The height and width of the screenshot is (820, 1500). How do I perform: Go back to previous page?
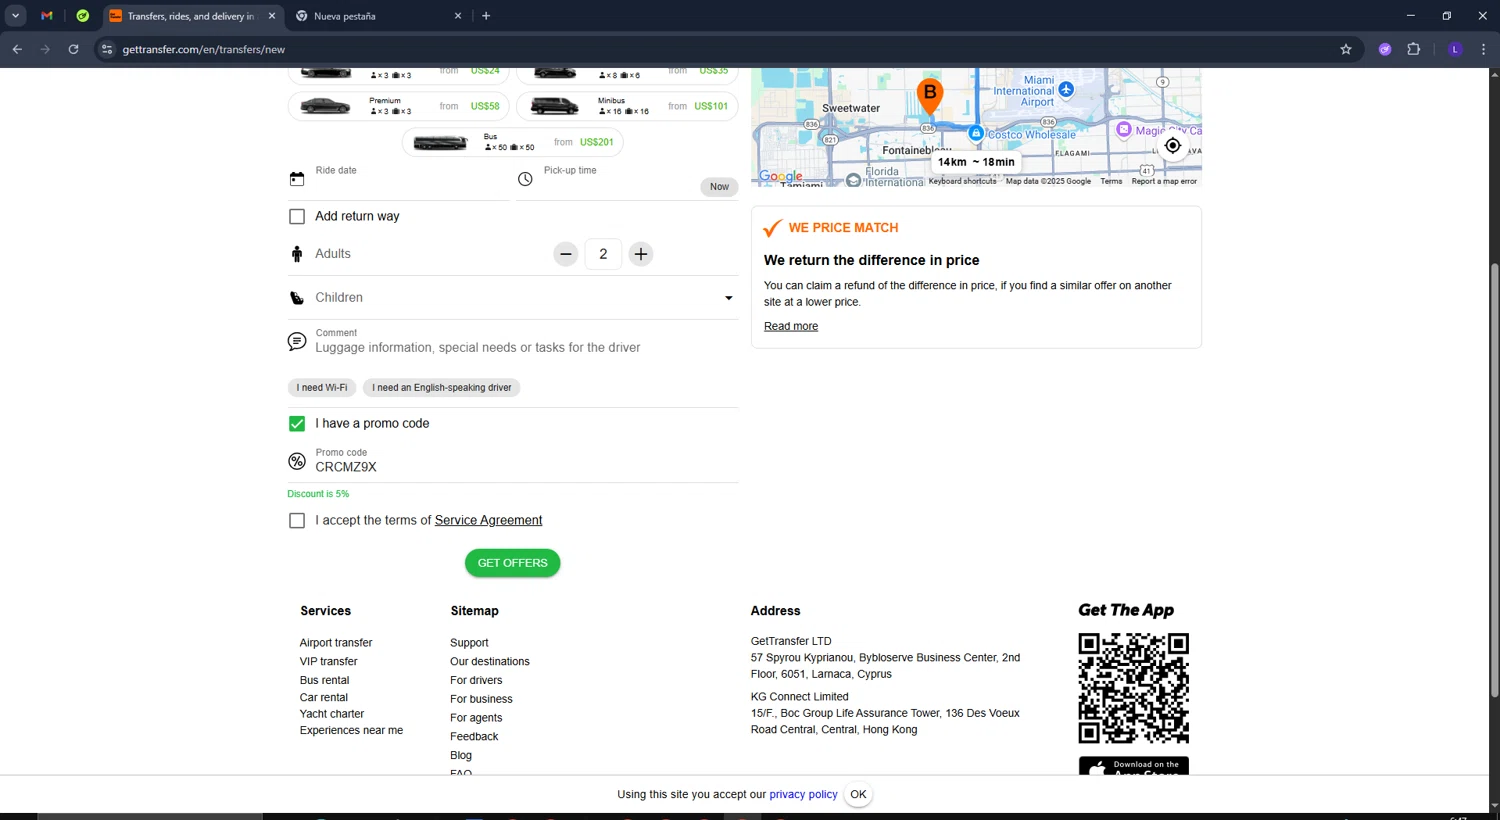point(17,49)
